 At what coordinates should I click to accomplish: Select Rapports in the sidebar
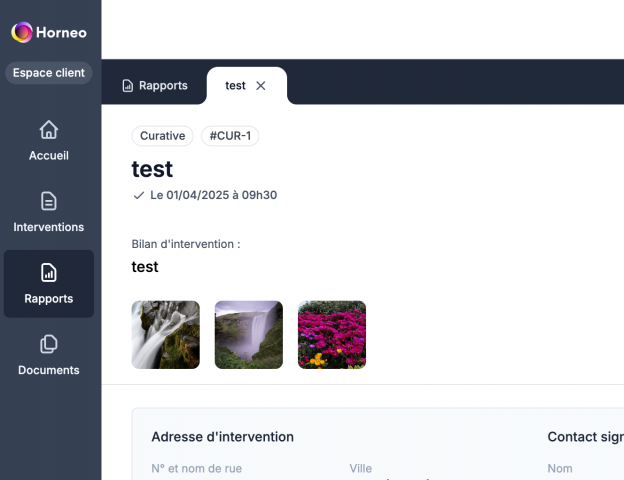[x=49, y=284]
